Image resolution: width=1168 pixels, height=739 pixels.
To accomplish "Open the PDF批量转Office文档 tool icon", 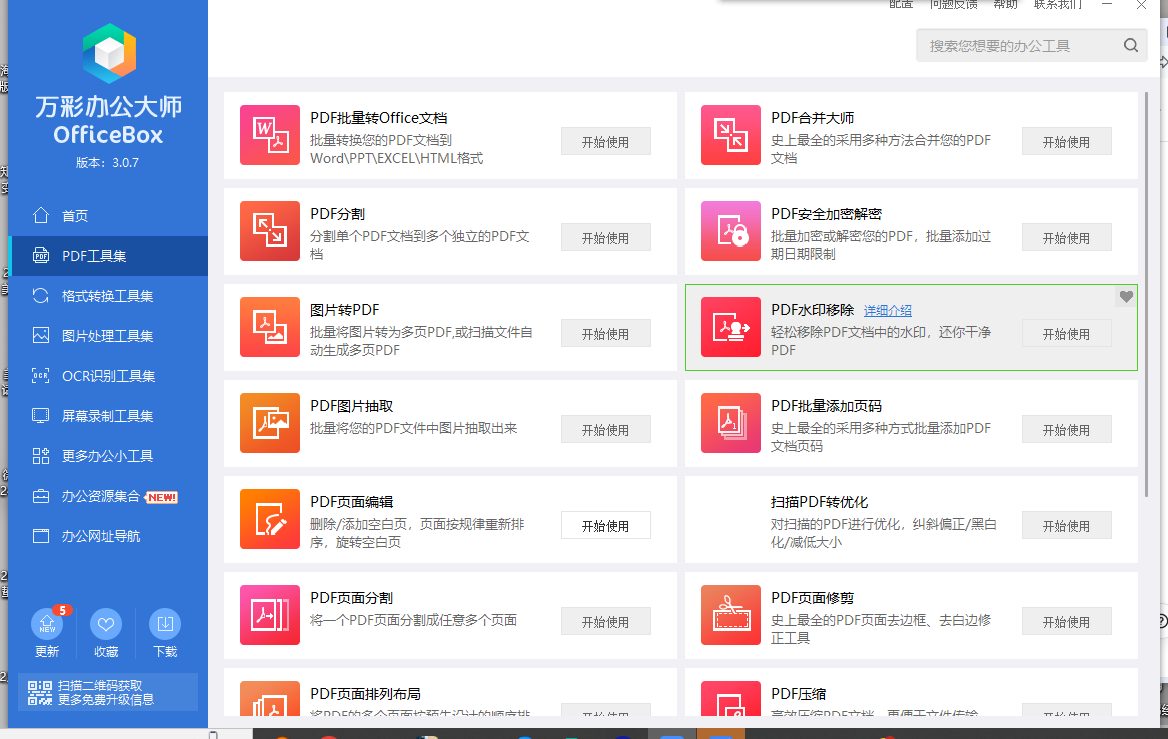I will pos(270,135).
